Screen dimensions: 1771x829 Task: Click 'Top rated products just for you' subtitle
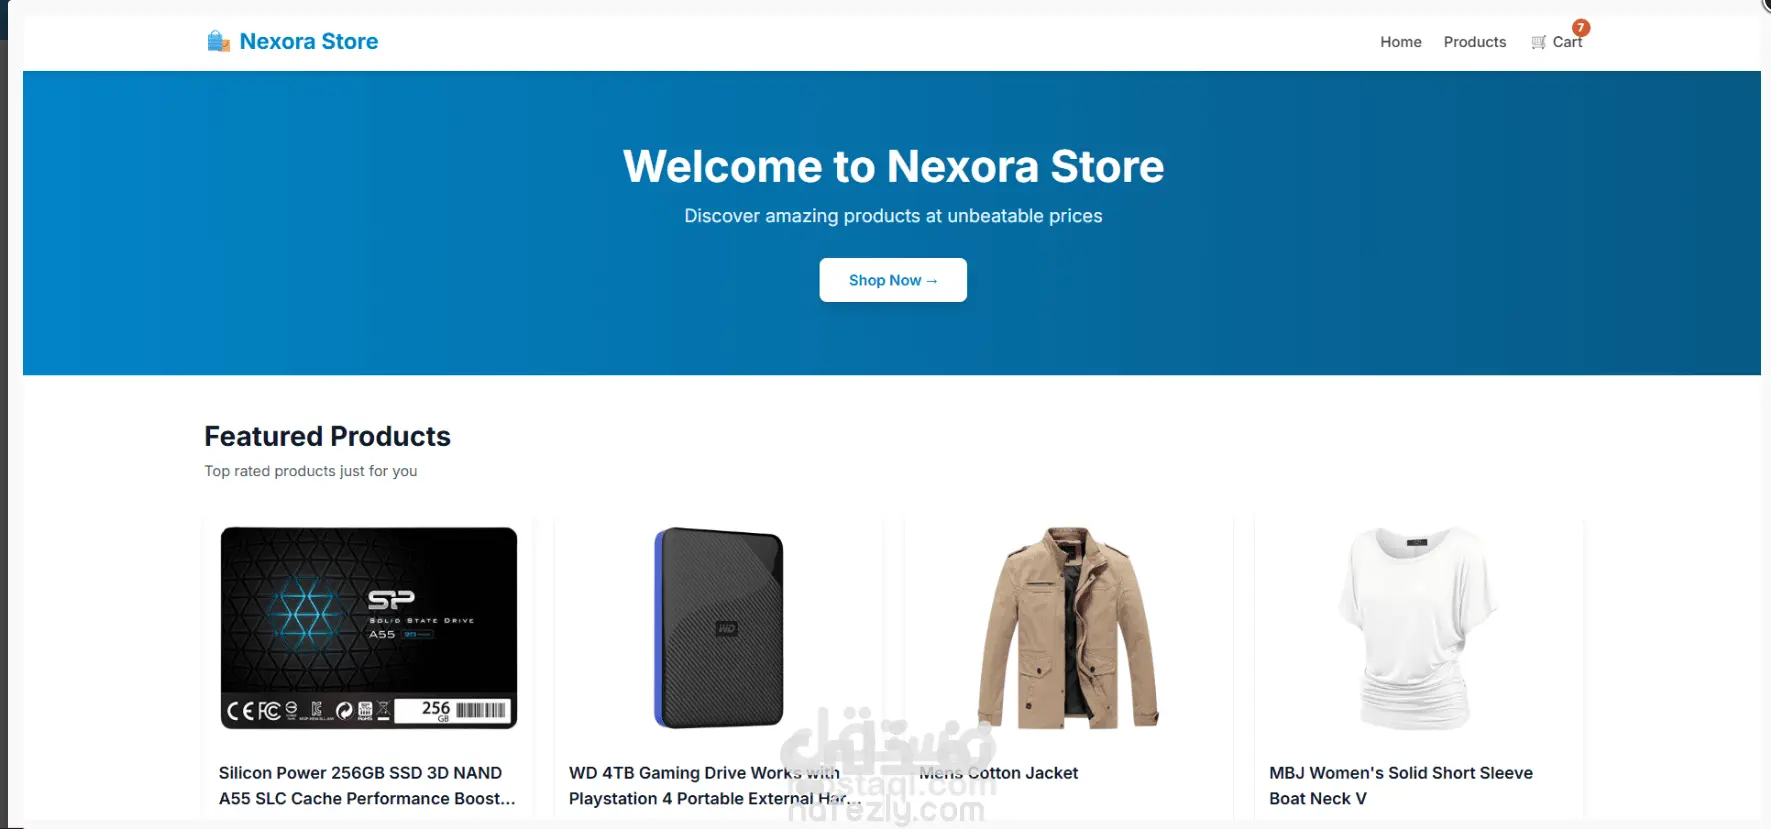click(x=311, y=471)
